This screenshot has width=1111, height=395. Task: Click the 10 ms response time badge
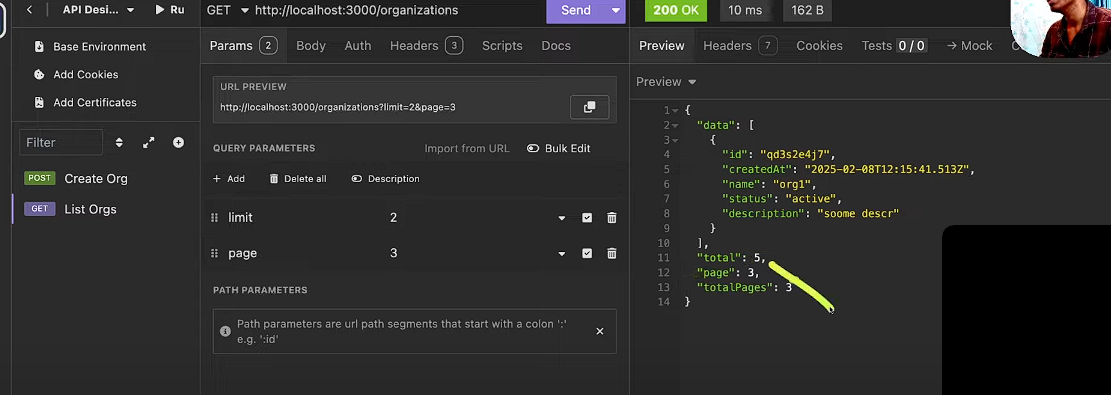point(744,10)
